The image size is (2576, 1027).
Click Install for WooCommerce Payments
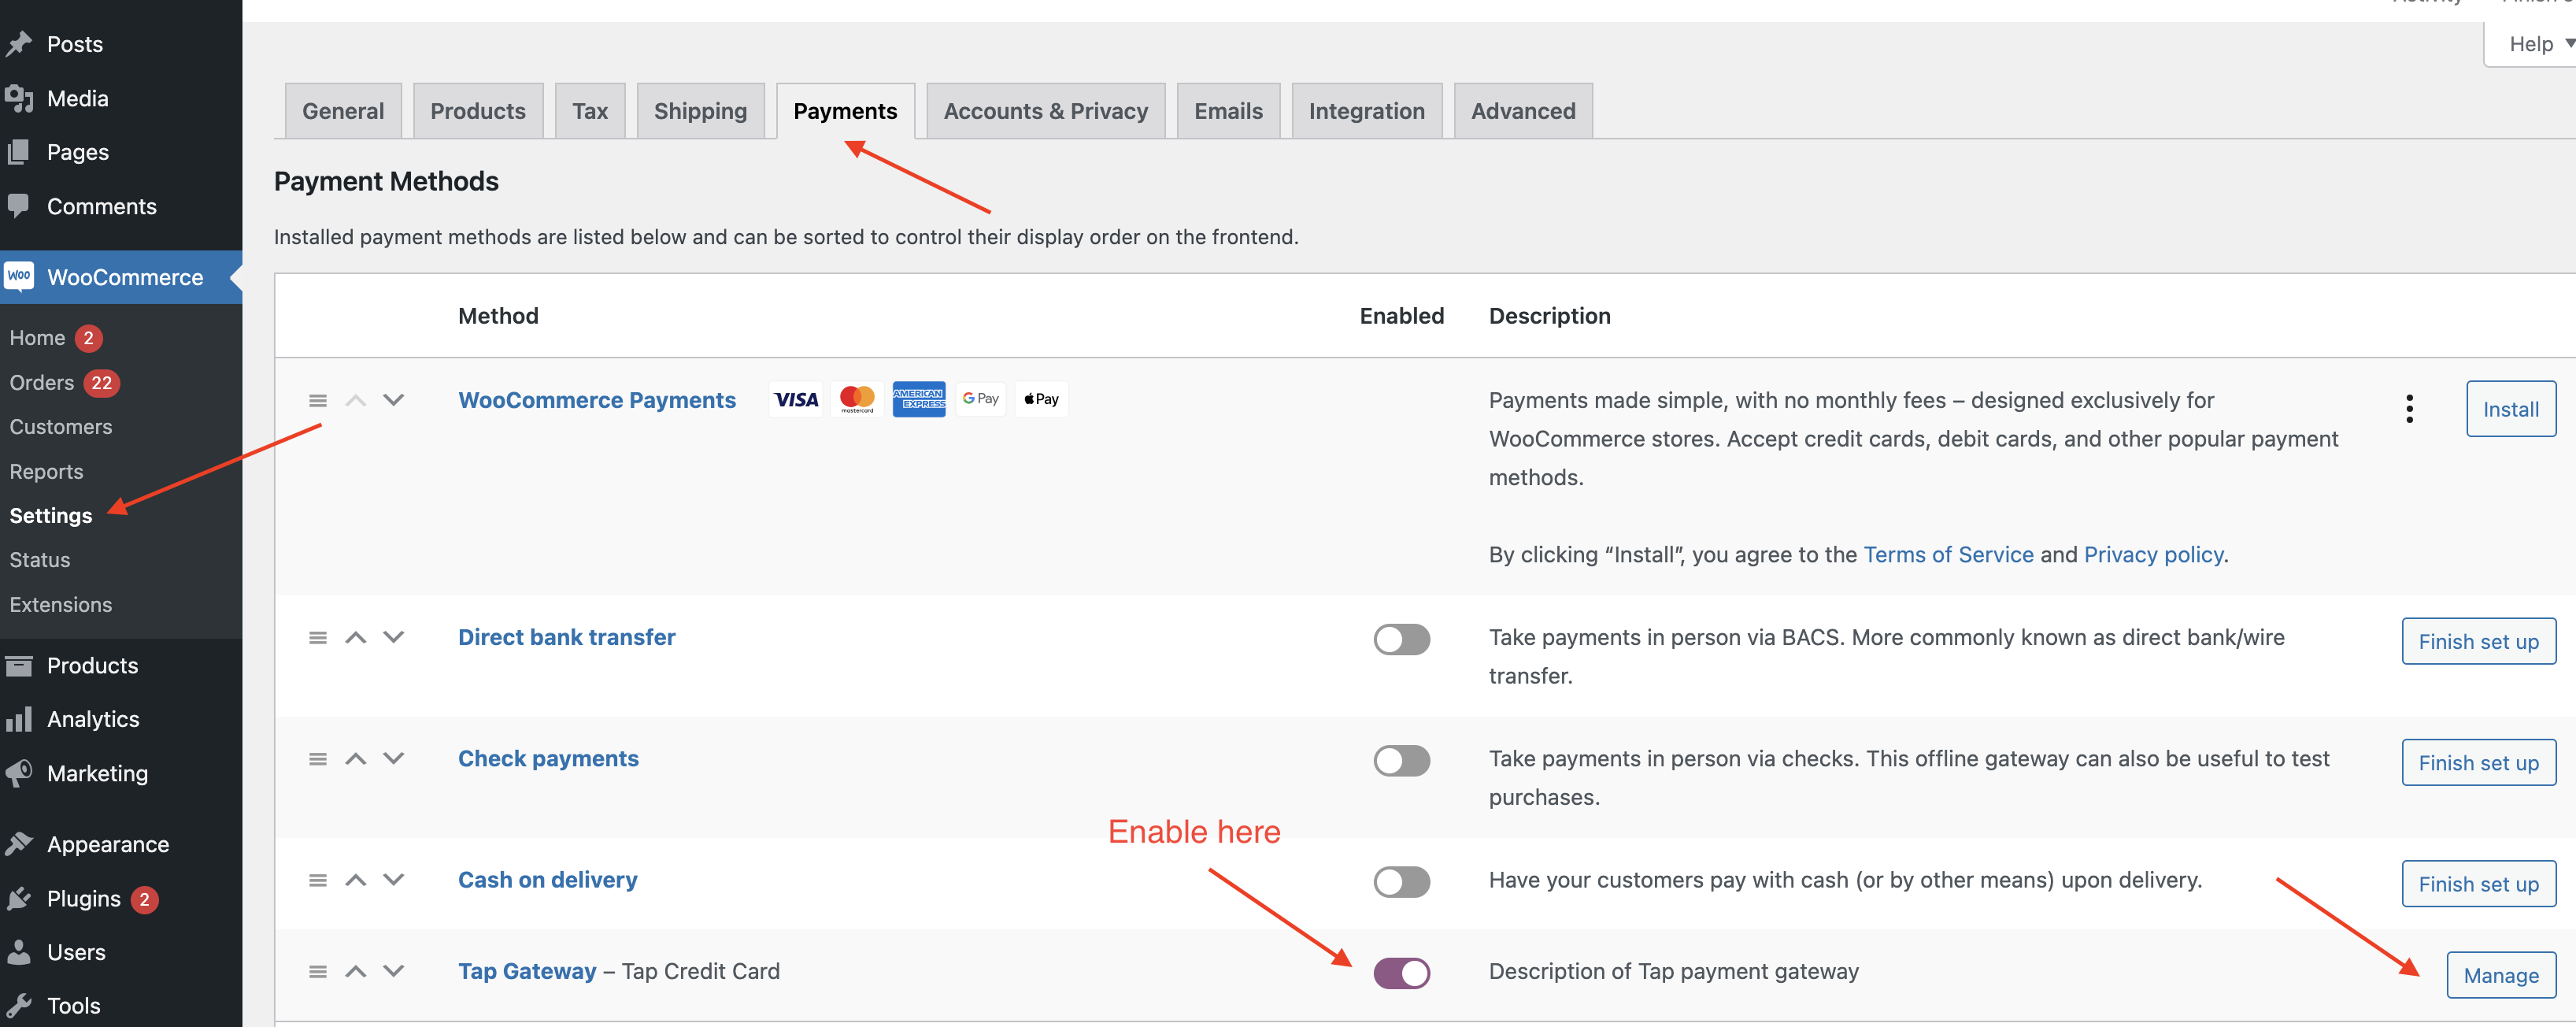pos(2511,408)
